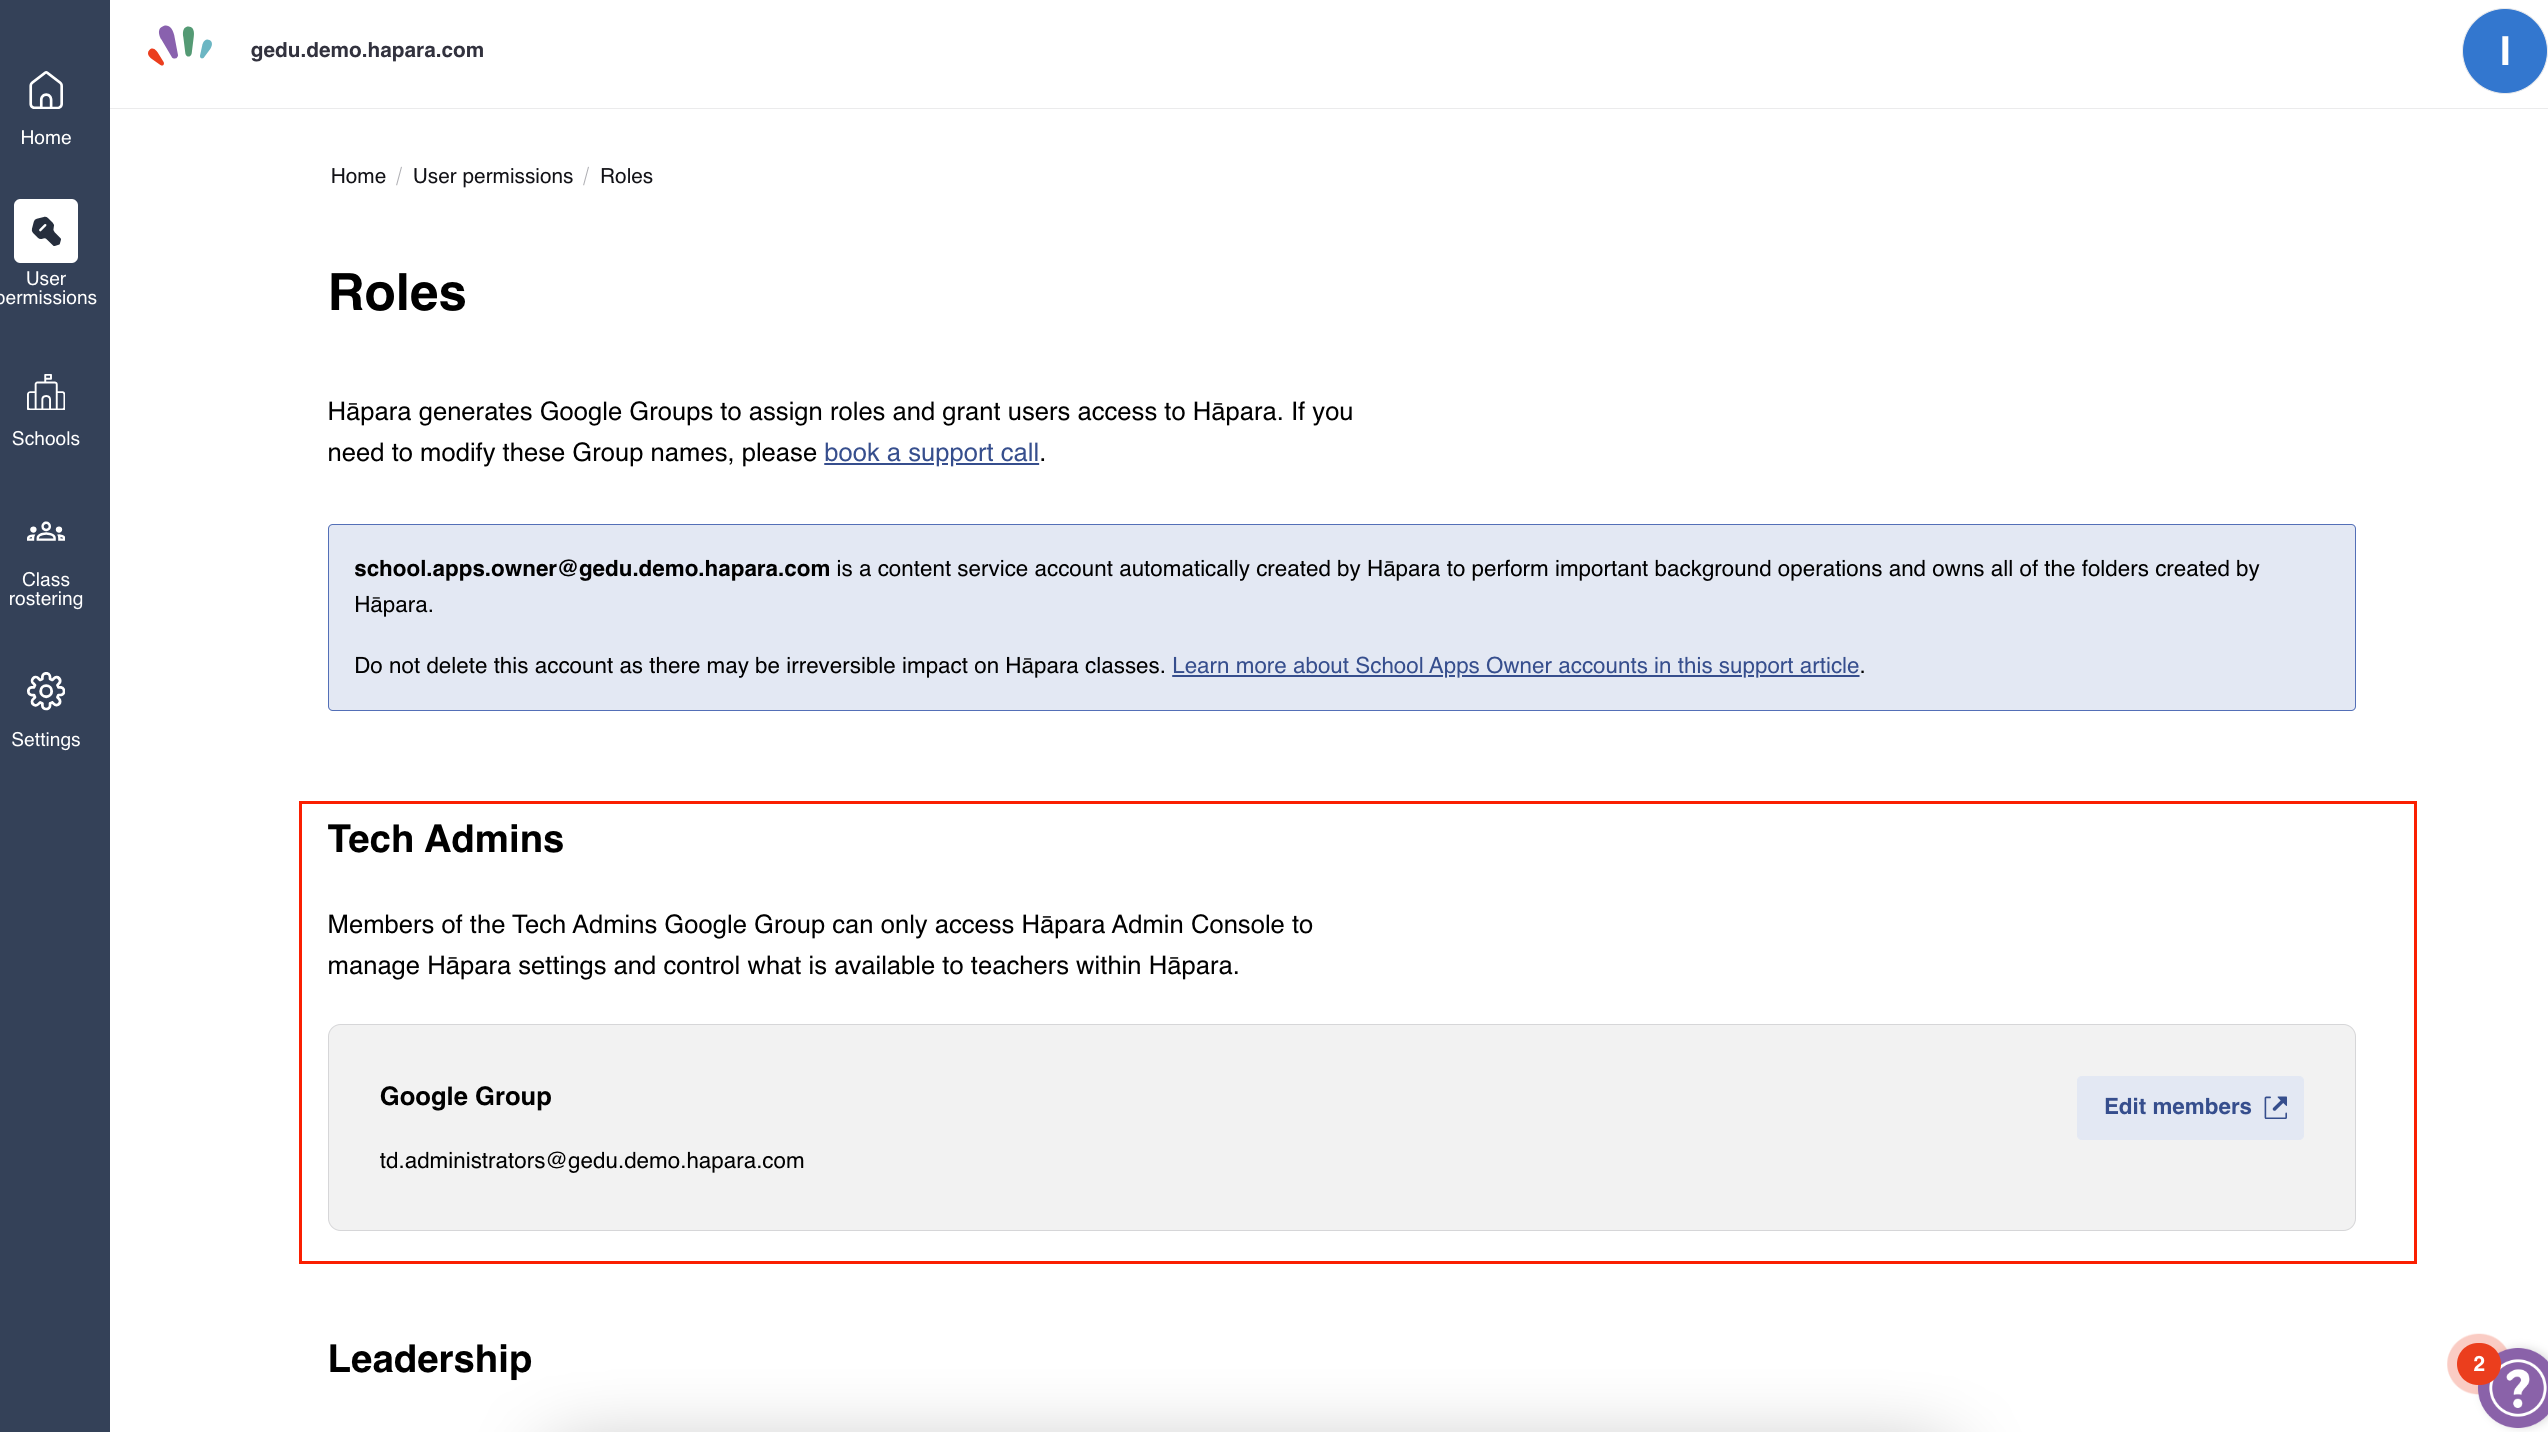
Task: Click Home label in sidebar
Action: [x=46, y=138]
